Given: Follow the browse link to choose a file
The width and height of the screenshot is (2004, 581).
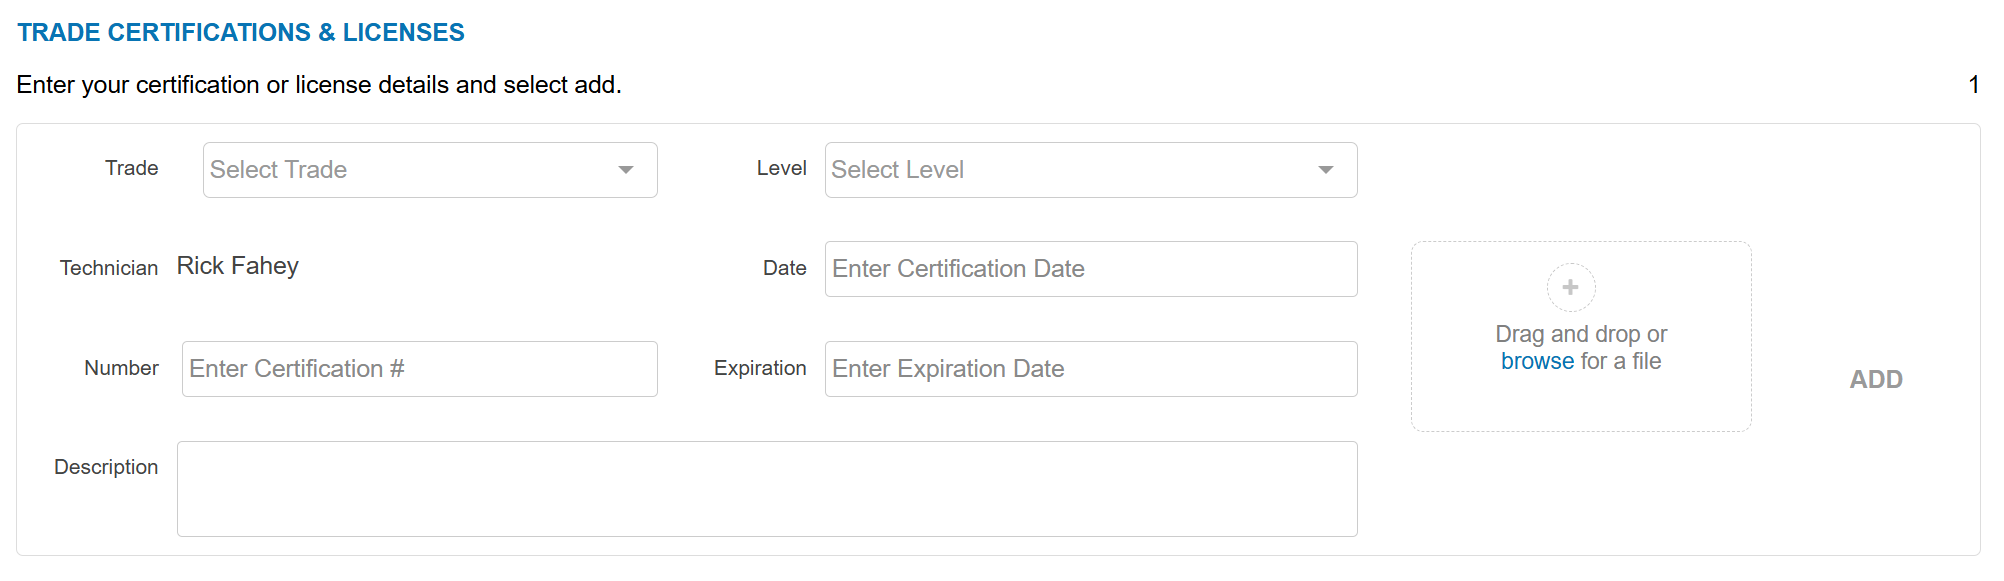Looking at the screenshot, I should point(1537,362).
